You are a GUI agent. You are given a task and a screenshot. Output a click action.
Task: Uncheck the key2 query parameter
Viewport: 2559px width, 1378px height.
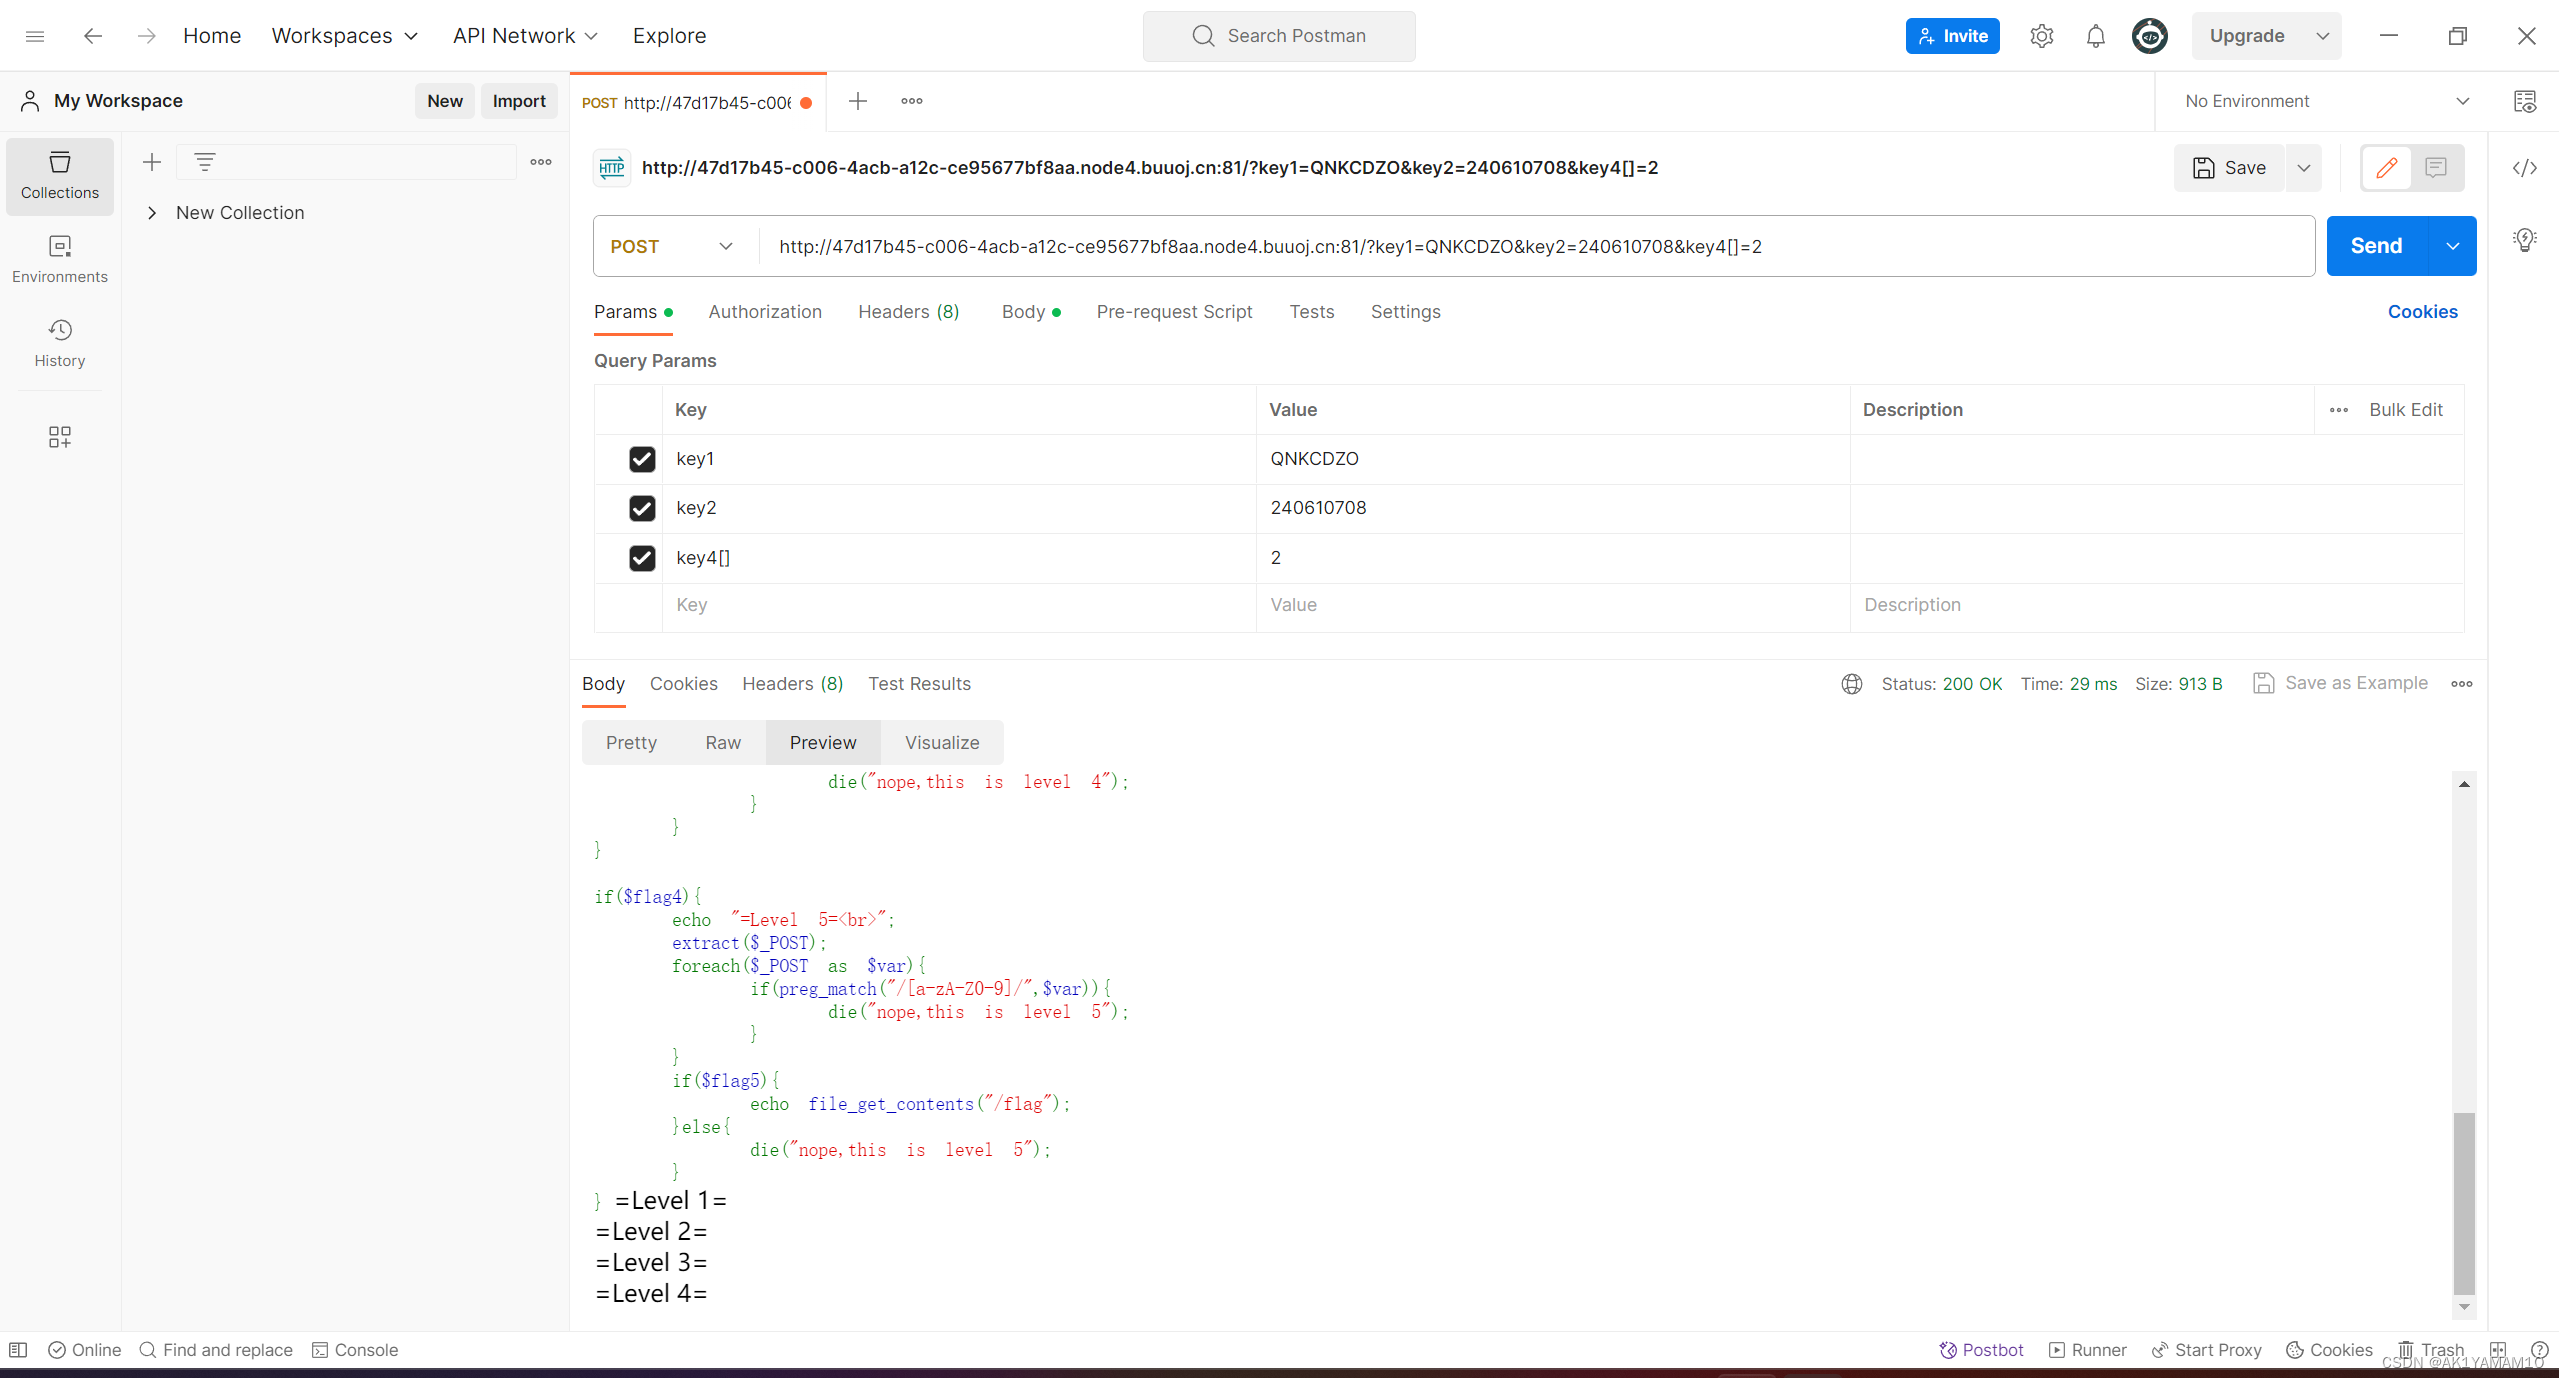click(642, 508)
